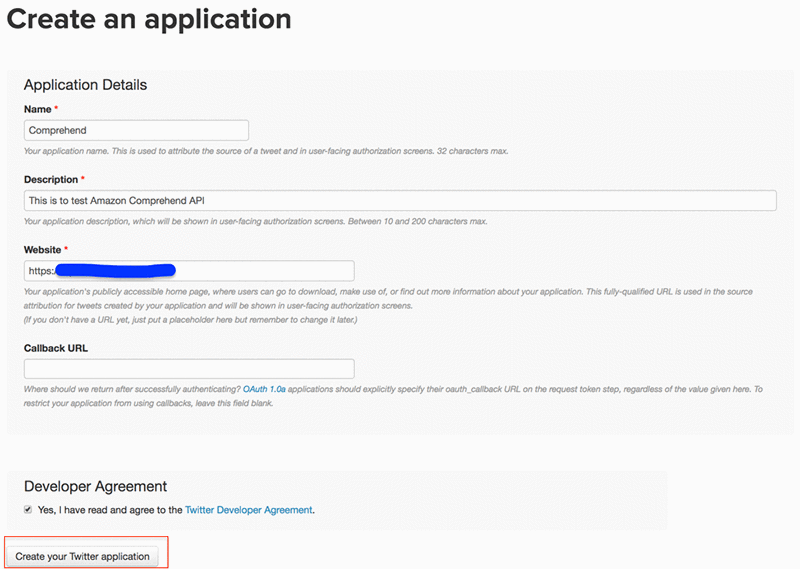Click the empty Callback URL field

[189, 368]
